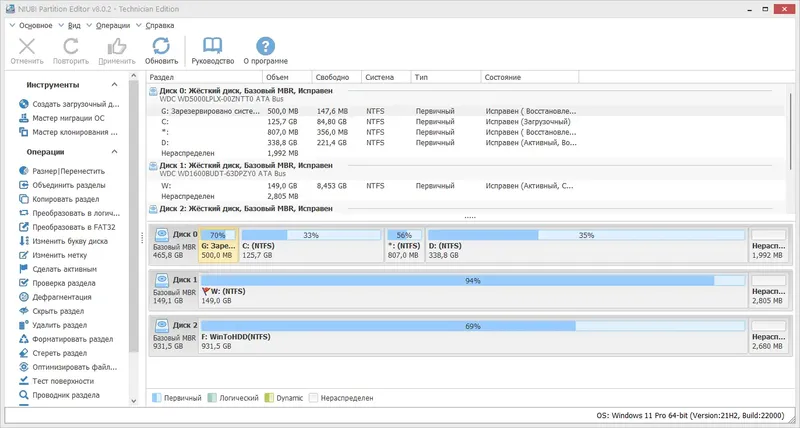Launch the clone wizard (Мастер клонирования)
The width and height of the screenshot is (800, 428).
click(x=68, y=132)
